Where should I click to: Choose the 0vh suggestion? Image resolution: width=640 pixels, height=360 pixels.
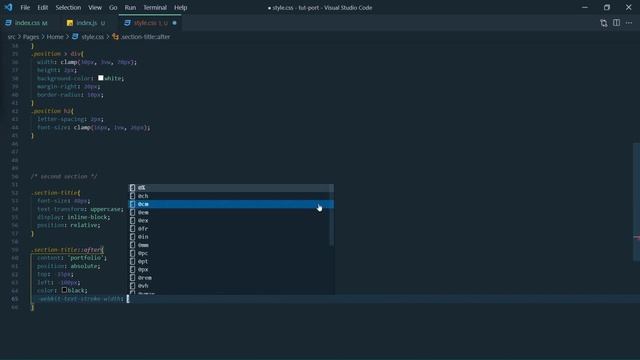click(x=231, y=286)
